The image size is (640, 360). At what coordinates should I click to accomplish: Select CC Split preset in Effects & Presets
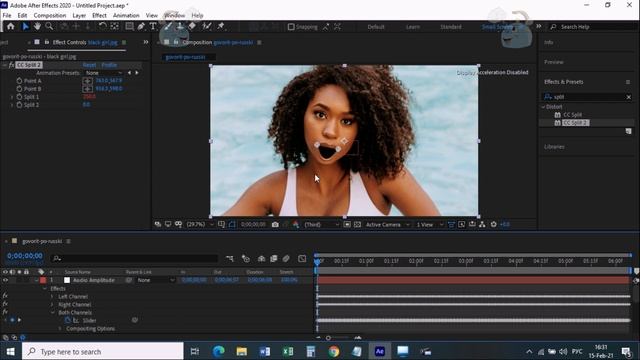(x=573, y=115)
